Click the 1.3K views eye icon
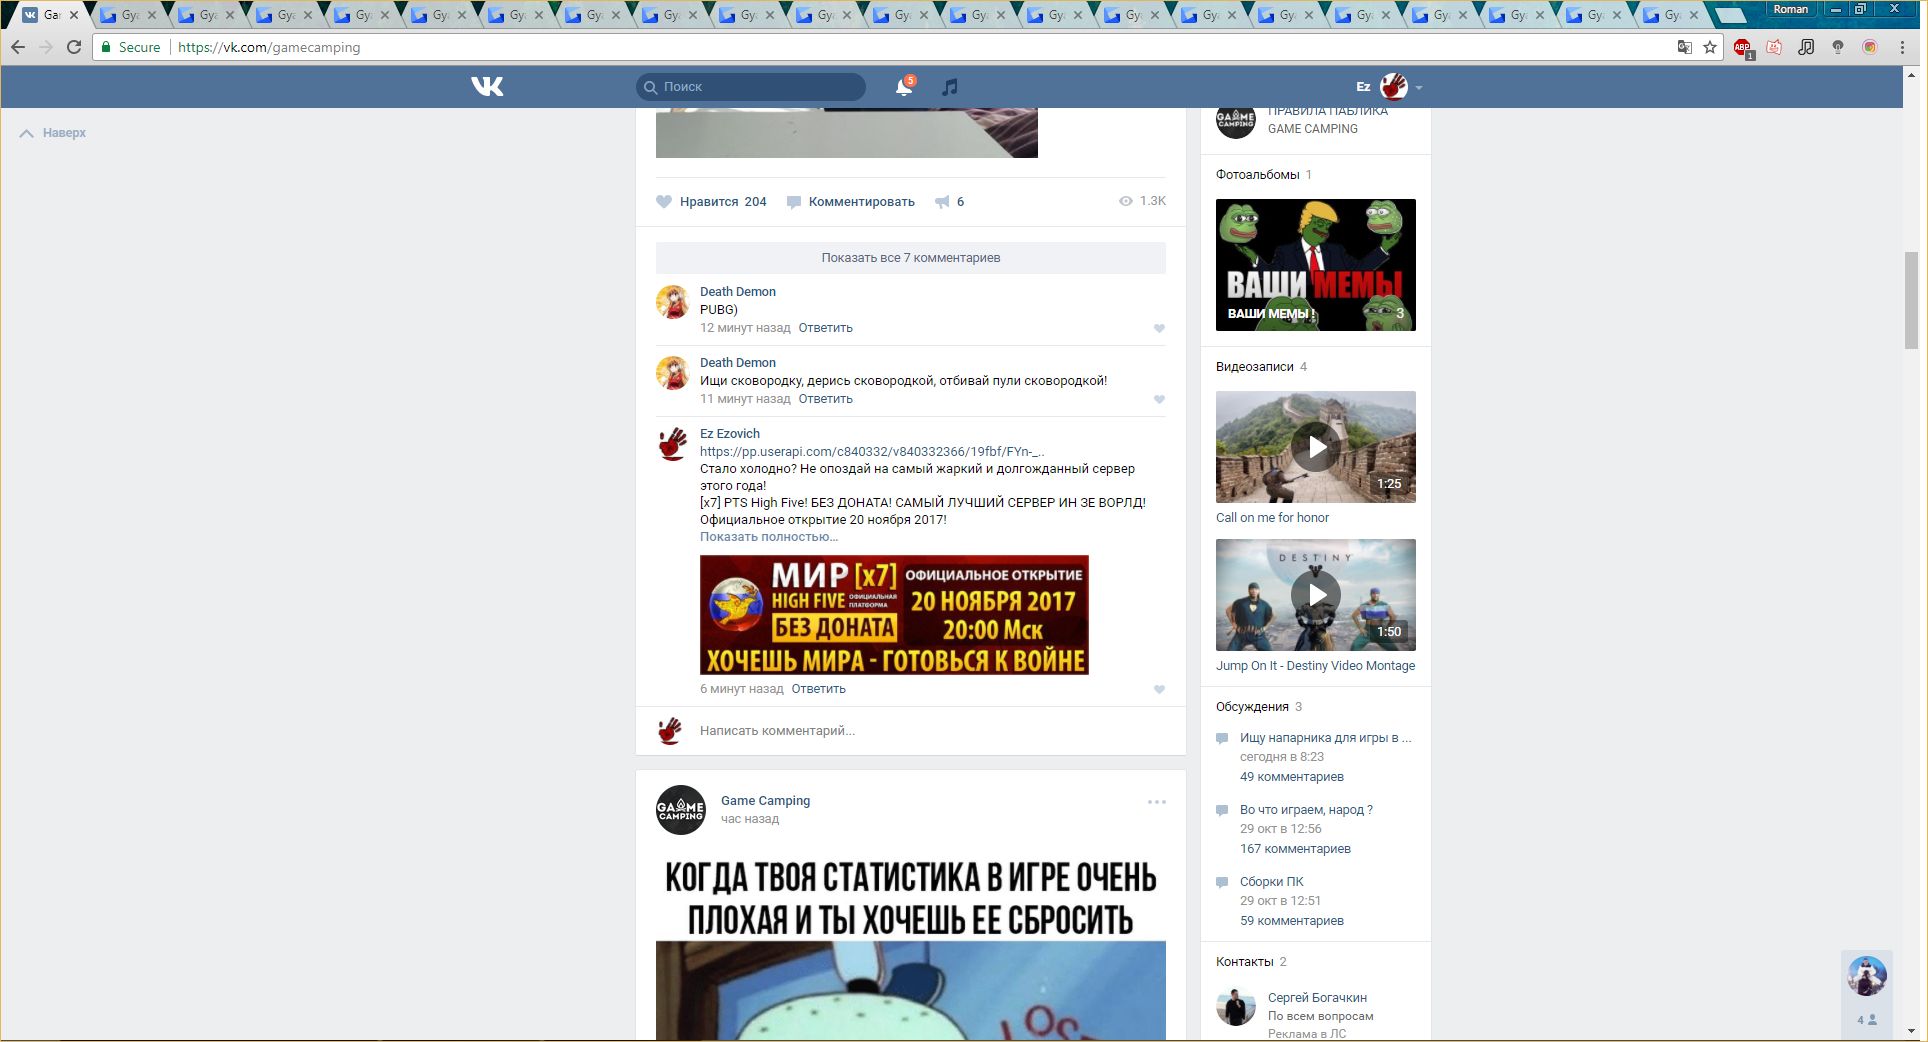The height and width of the screenshot is (1042, 1928). [x=1126, y=201]
